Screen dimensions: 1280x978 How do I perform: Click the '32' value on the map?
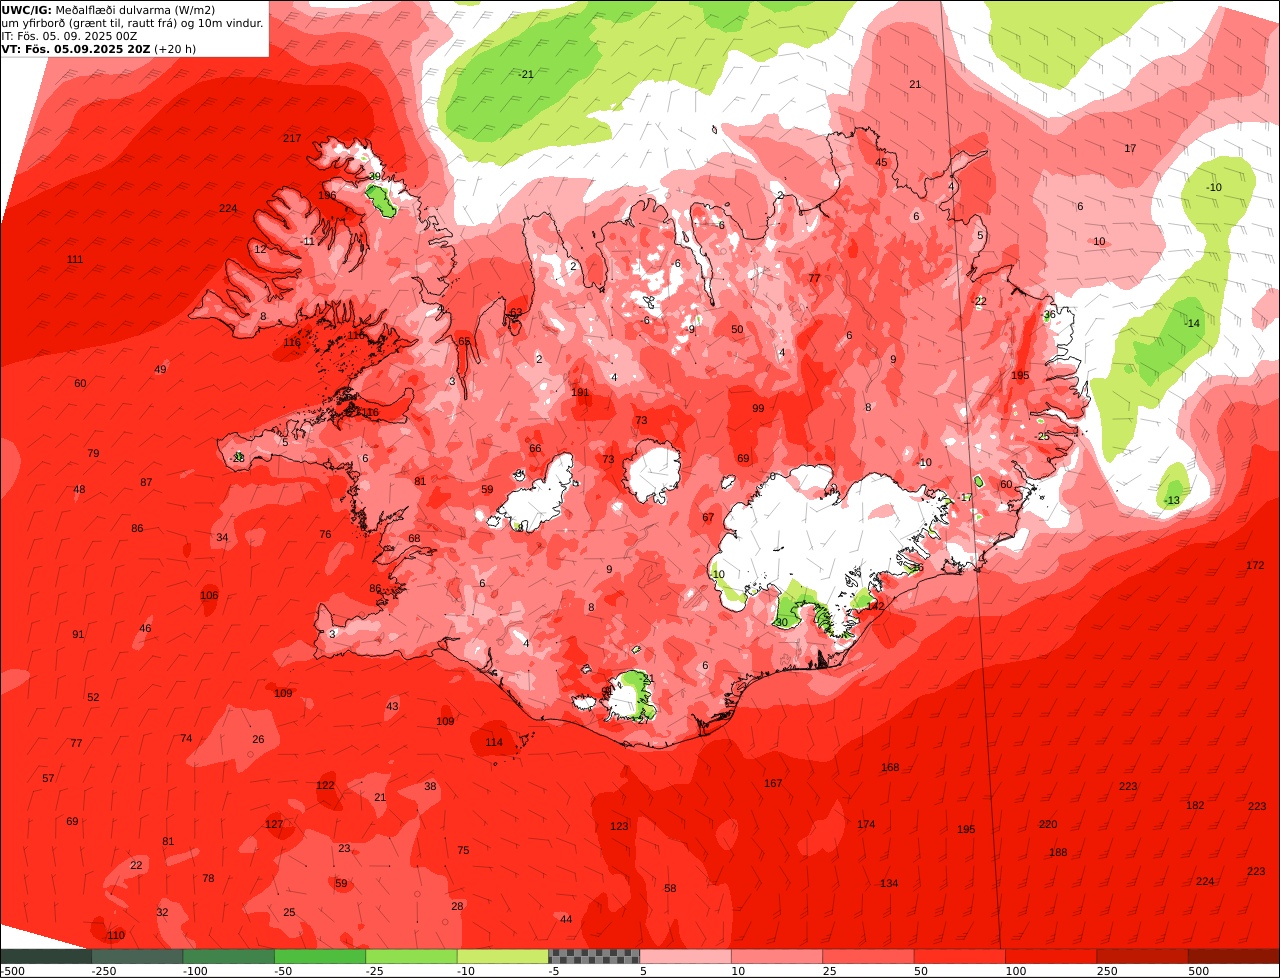(x=162, y=912)
